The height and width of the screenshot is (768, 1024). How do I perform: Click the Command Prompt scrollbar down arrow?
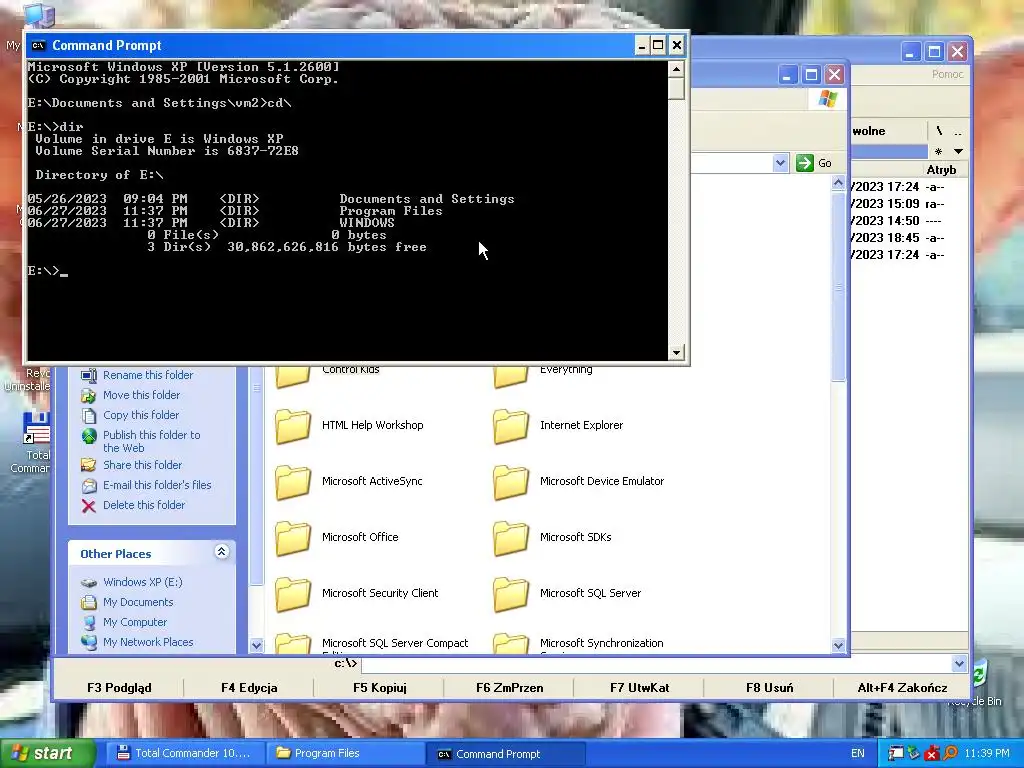(x=676, y=352)
